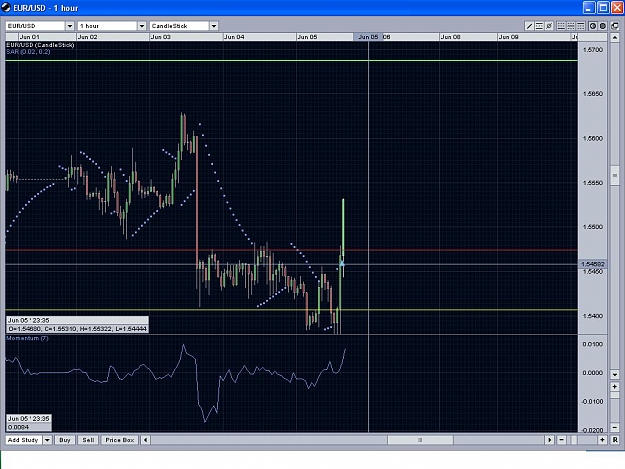Click the Buy button

[65, 440]
